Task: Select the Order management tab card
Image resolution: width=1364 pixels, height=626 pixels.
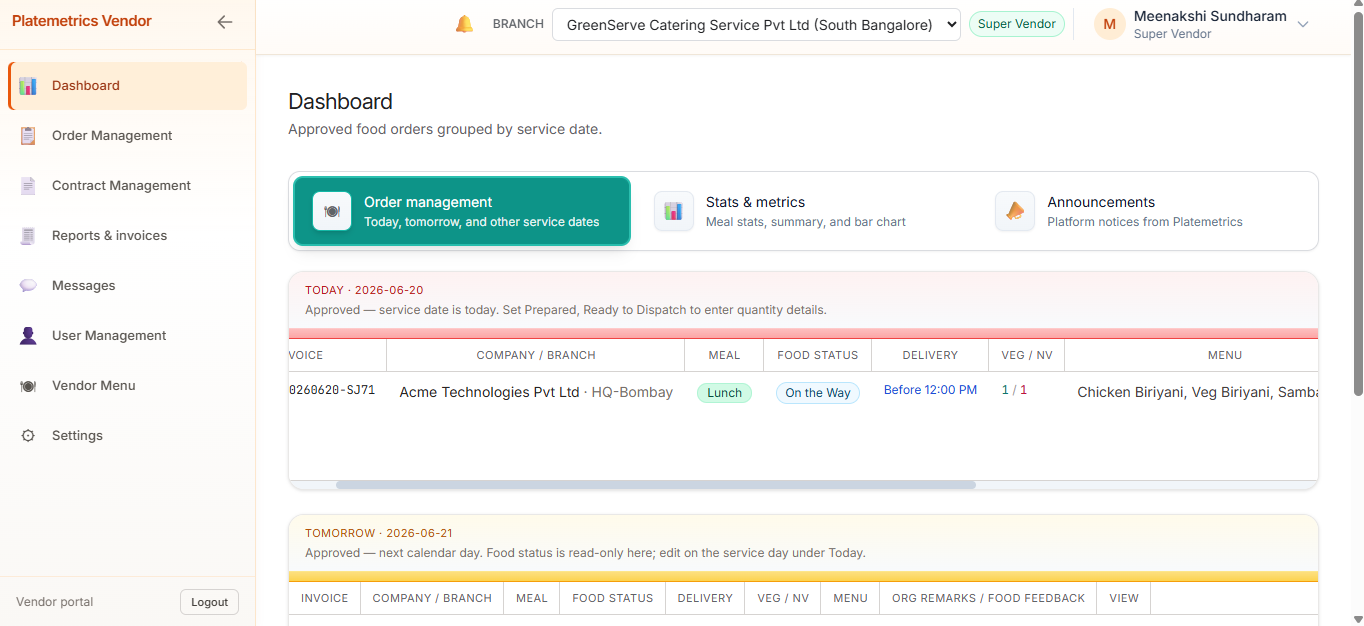Action: coord(462,211)
